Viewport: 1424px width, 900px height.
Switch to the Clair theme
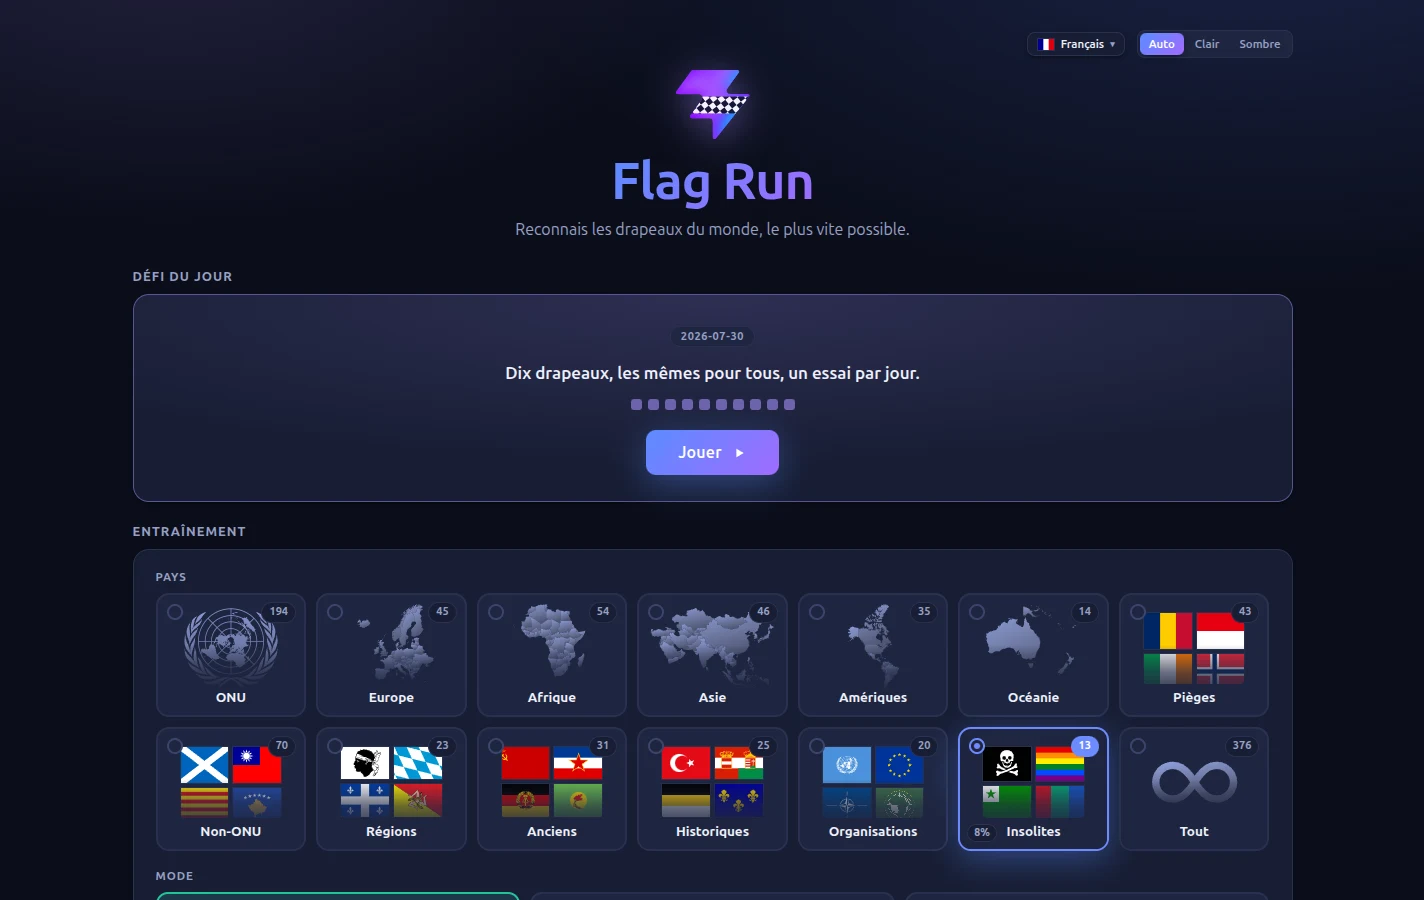pos(1207,44)
